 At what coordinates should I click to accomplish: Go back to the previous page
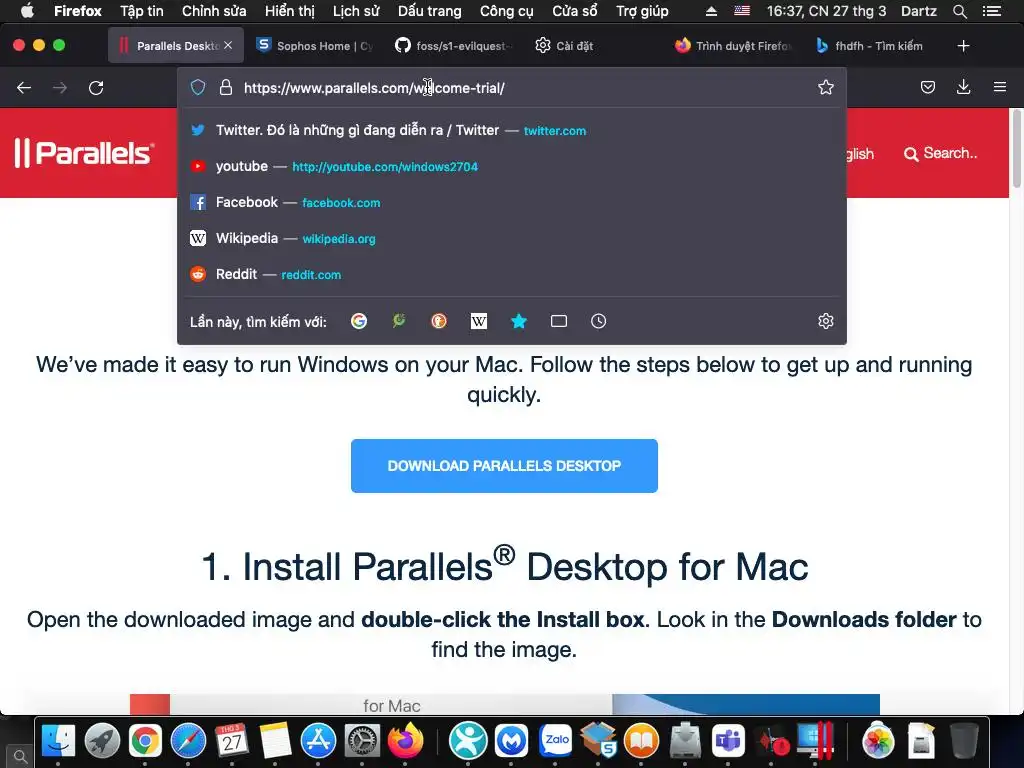coord(24,88)
